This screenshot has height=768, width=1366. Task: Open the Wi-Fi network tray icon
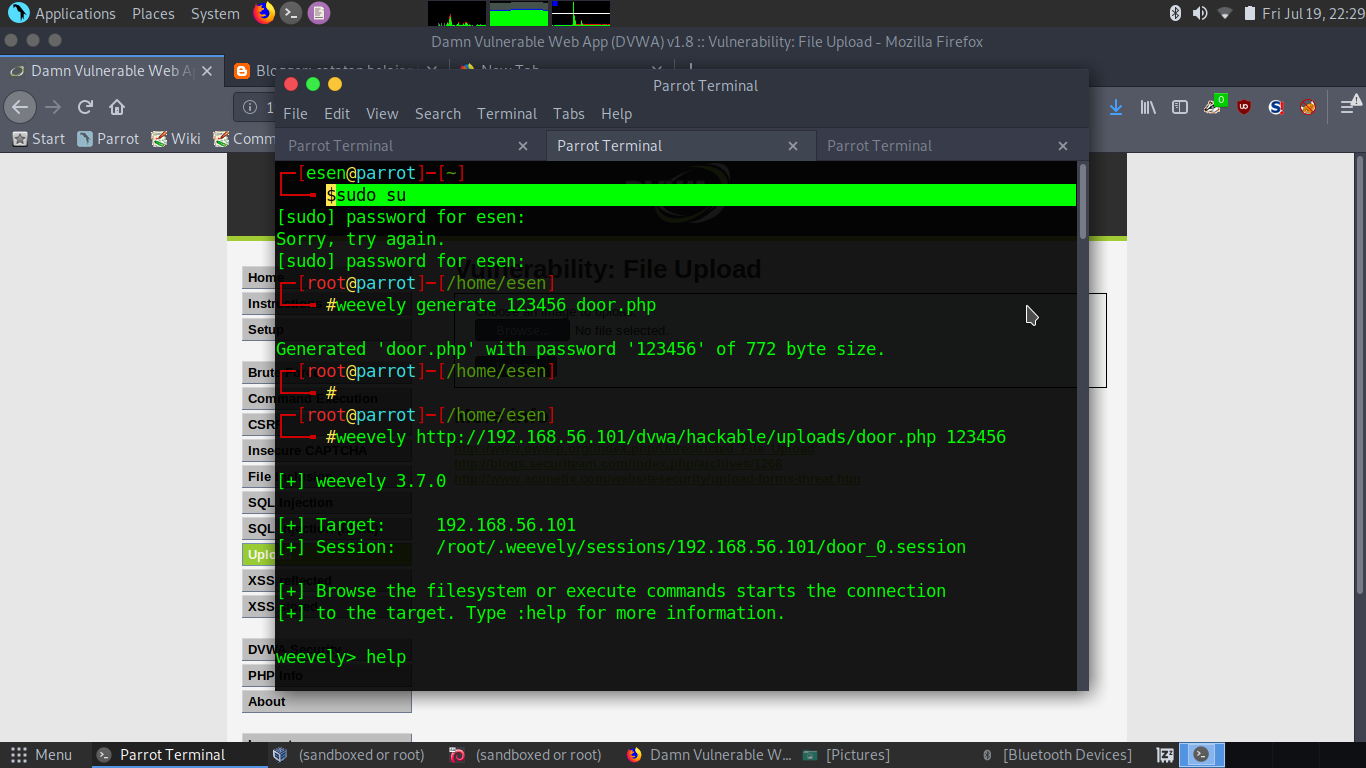click(1225, 13)
